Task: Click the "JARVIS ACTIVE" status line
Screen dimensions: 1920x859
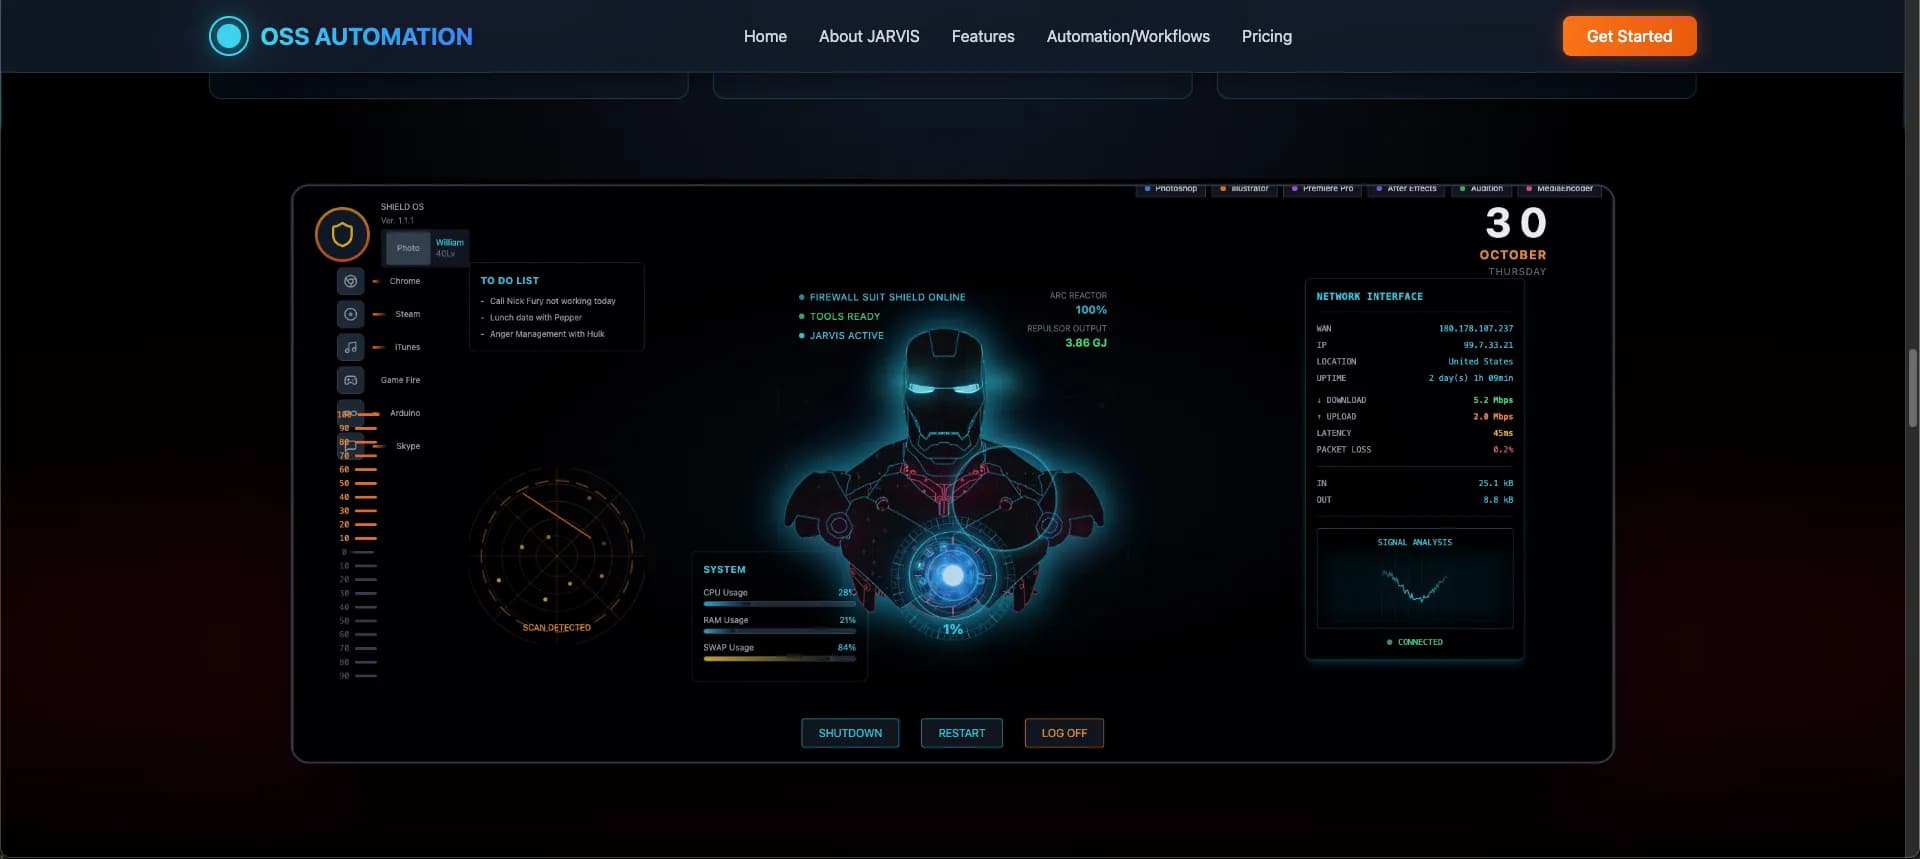Action: [841, 336]
